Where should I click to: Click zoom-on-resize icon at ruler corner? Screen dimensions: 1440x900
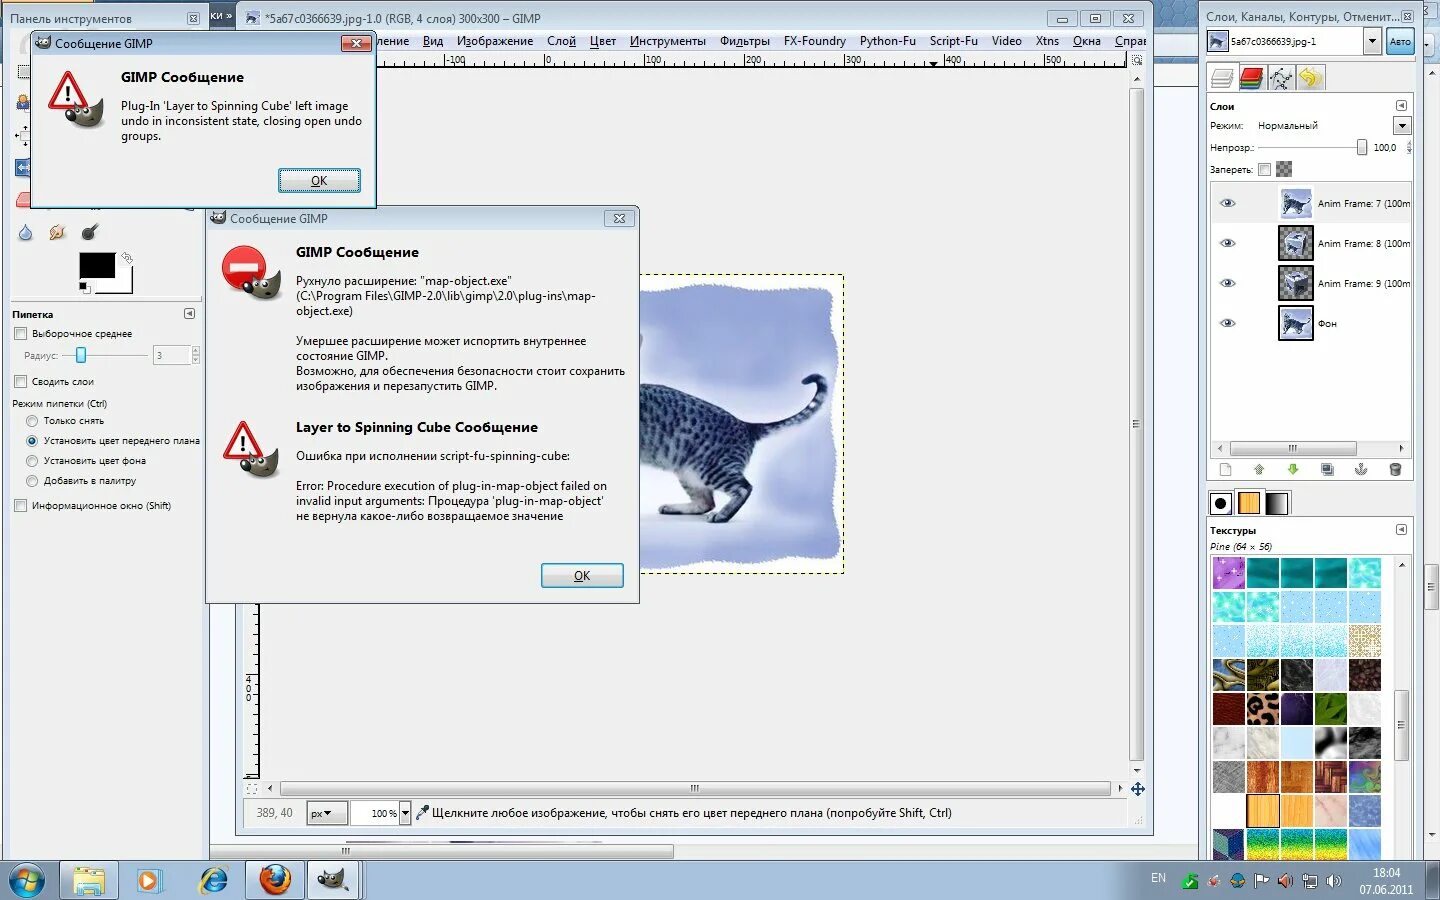tap(1136, 60)
